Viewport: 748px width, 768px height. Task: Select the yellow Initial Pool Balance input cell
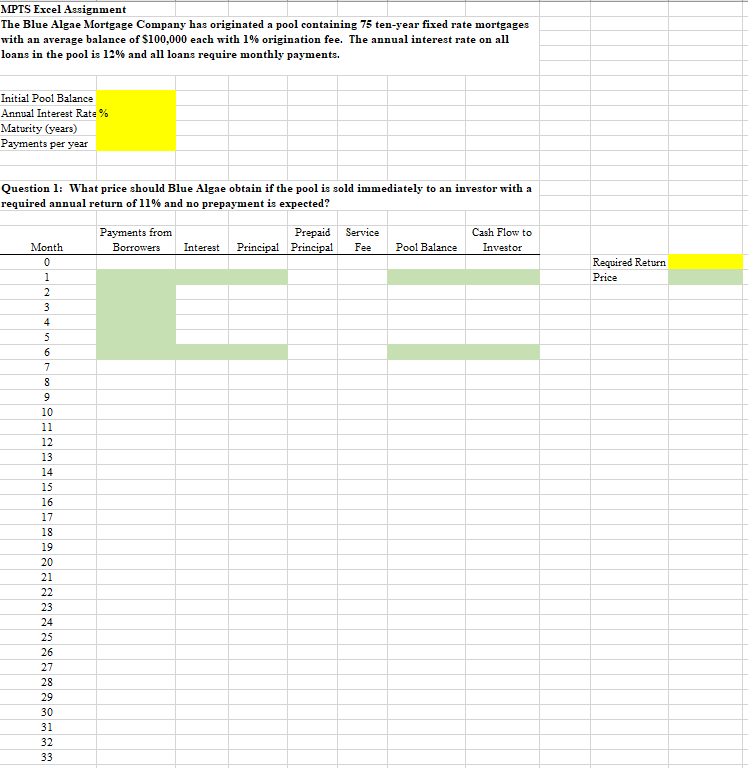[x=136, y=98]
